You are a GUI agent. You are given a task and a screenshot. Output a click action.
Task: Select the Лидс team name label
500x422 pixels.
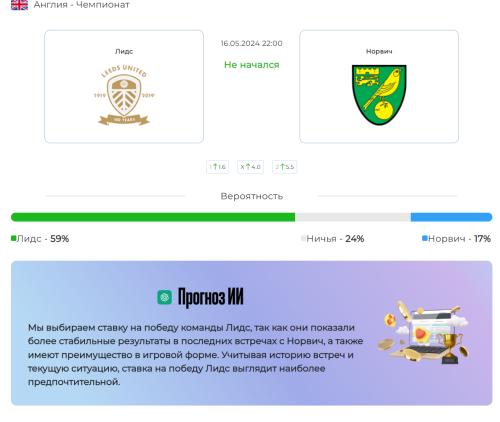[124, 51]
